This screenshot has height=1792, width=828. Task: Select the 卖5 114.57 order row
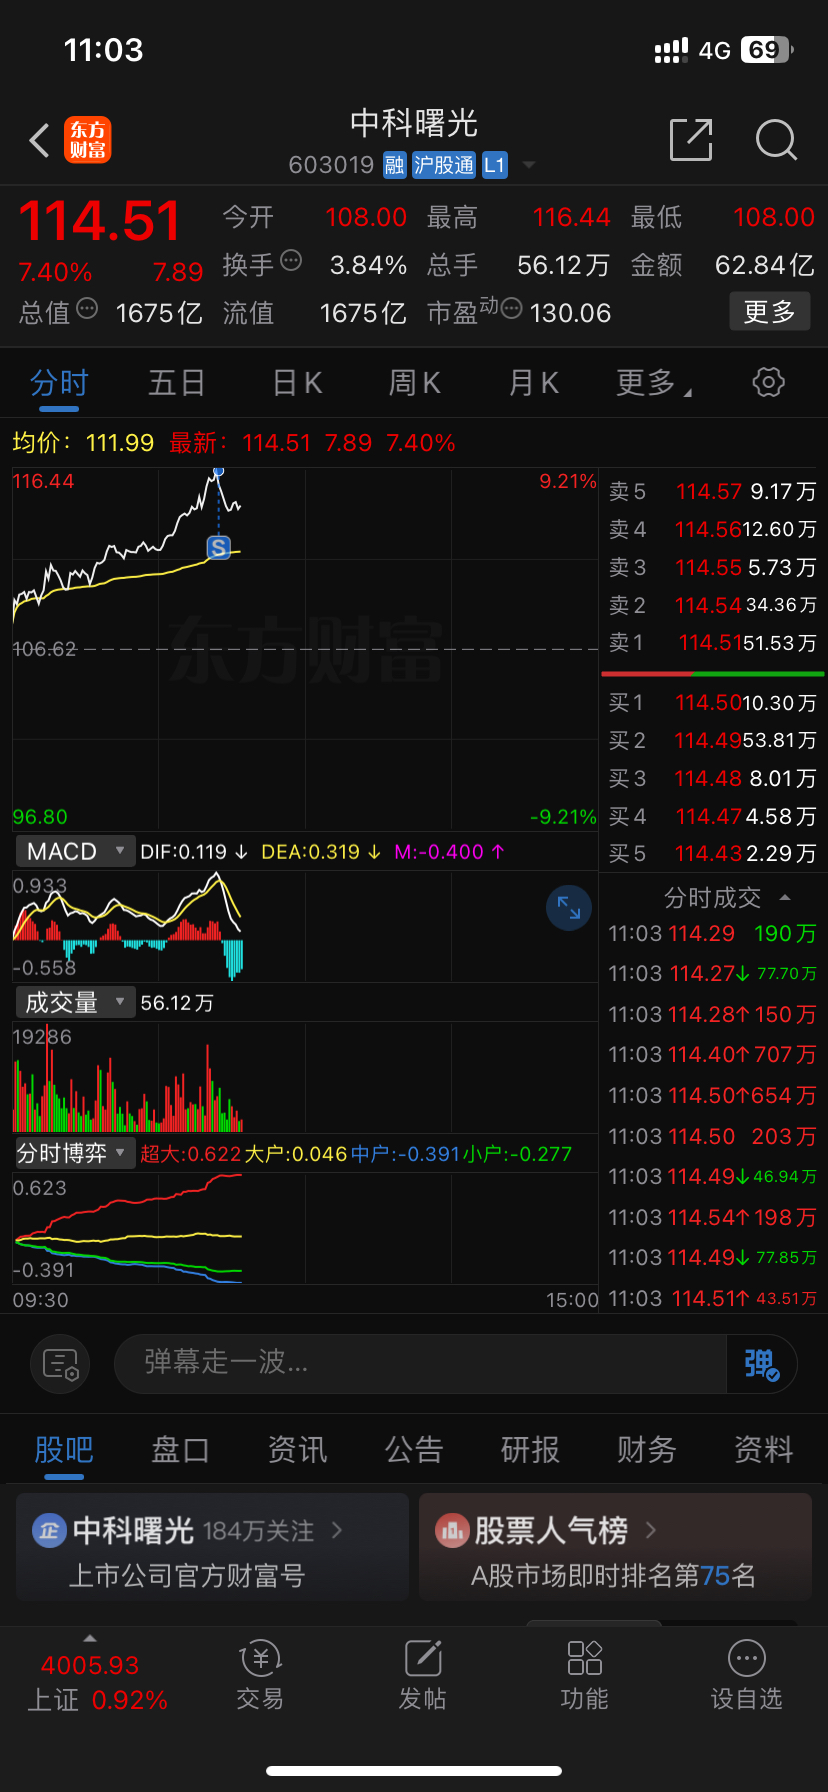712,492
